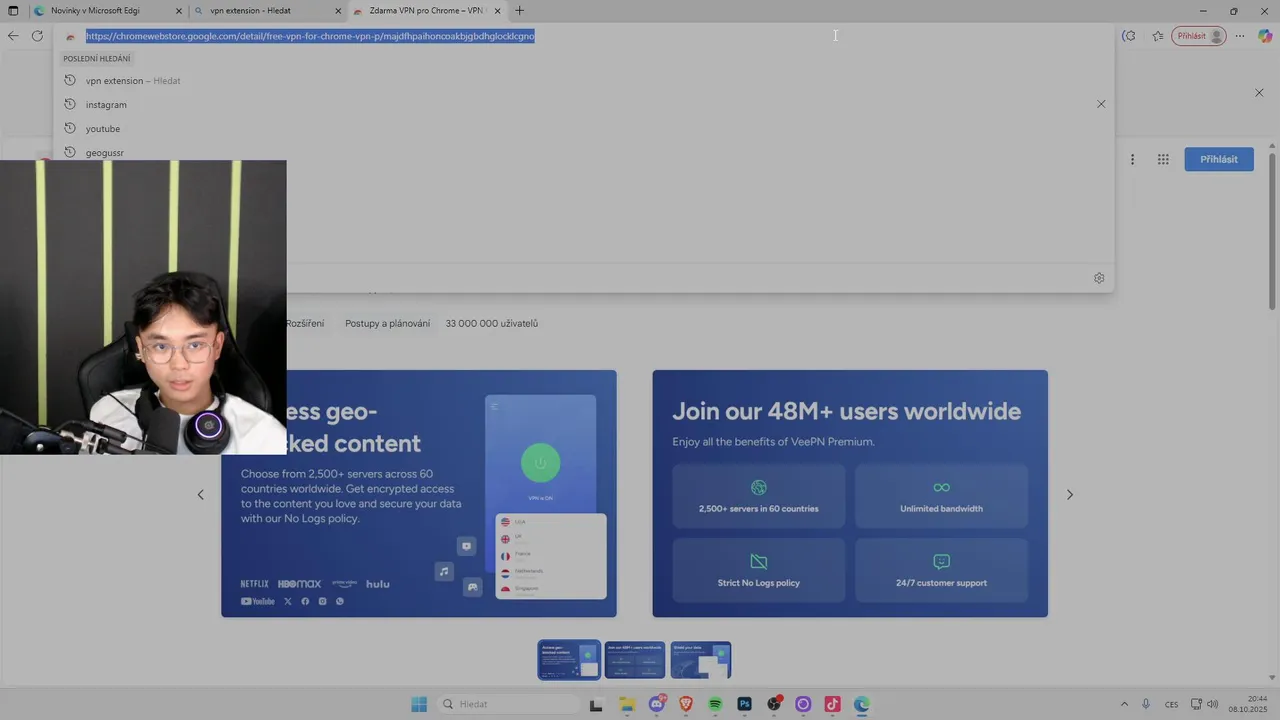Image resolution: width=1280 pixels, height=720 pixels.
Task: Open Edge 'Settings and more' menu
Action: 1240,36
